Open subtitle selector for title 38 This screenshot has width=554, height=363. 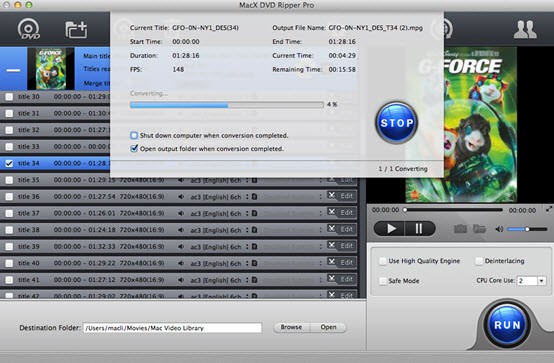tap(320, 230)
